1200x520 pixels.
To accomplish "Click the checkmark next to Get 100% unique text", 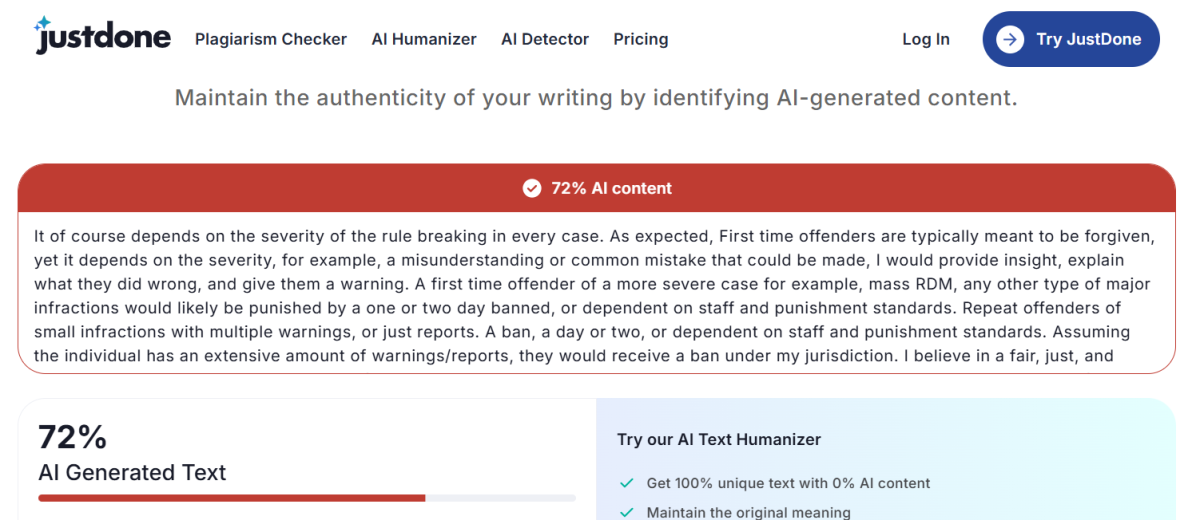I will (627, 483).
